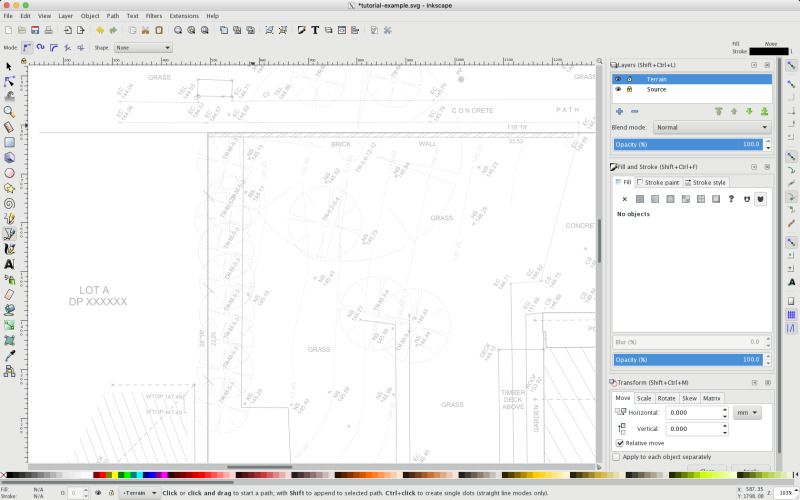The width and height of the screenshot is (800, 500).
Task: Open the Layer menu
Action: (x=65, y=16)
